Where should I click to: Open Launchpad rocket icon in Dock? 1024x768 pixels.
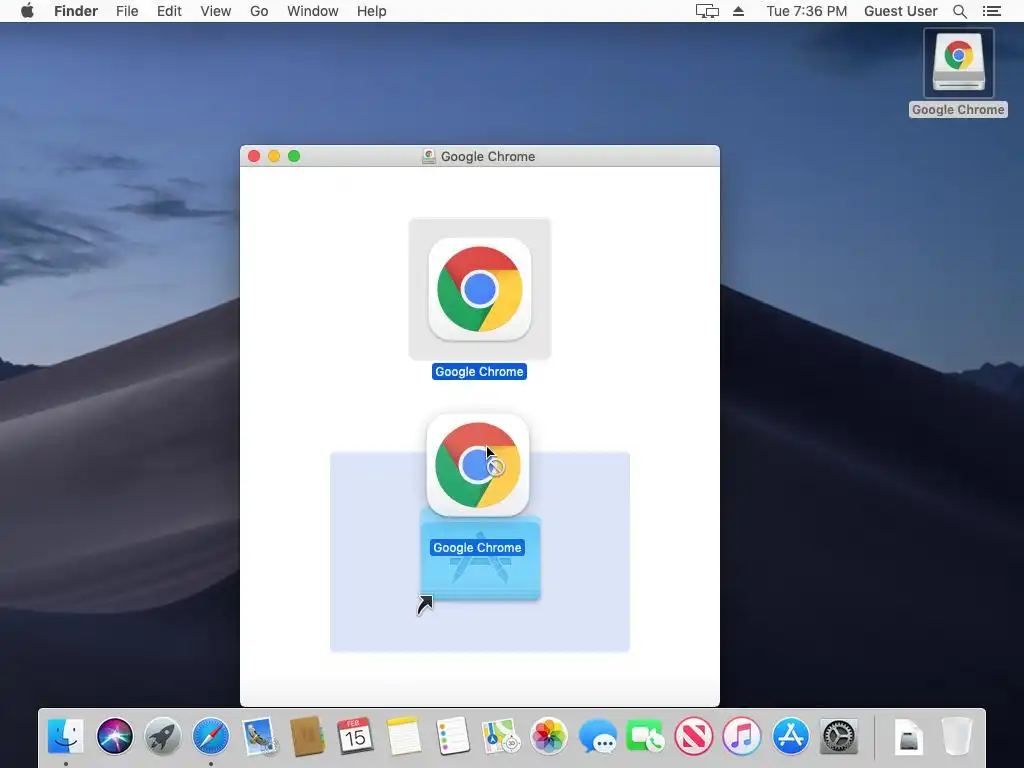[x=163, y=736]
